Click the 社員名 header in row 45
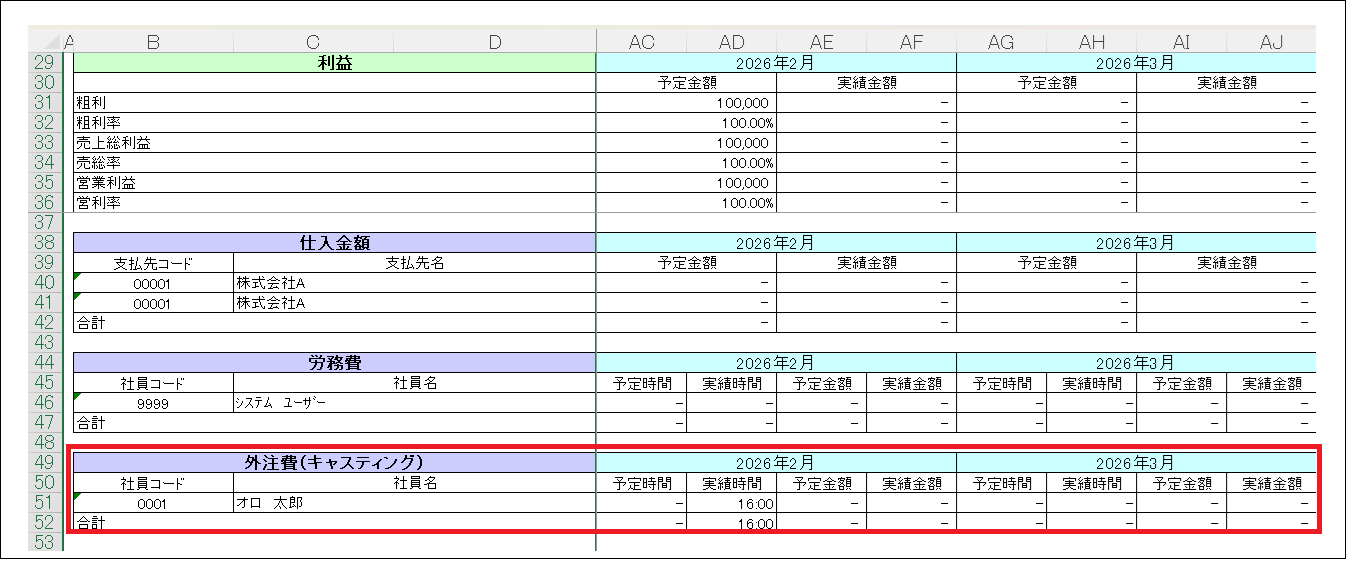 pos(414,382)
